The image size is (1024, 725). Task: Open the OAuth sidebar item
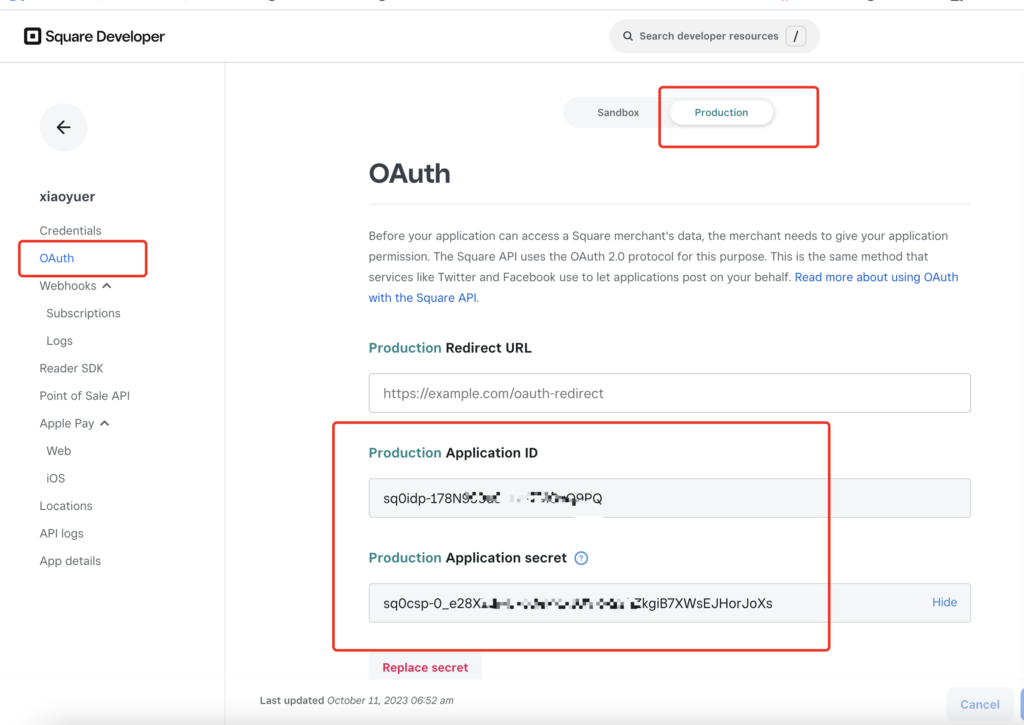click(x=57, y=258)
